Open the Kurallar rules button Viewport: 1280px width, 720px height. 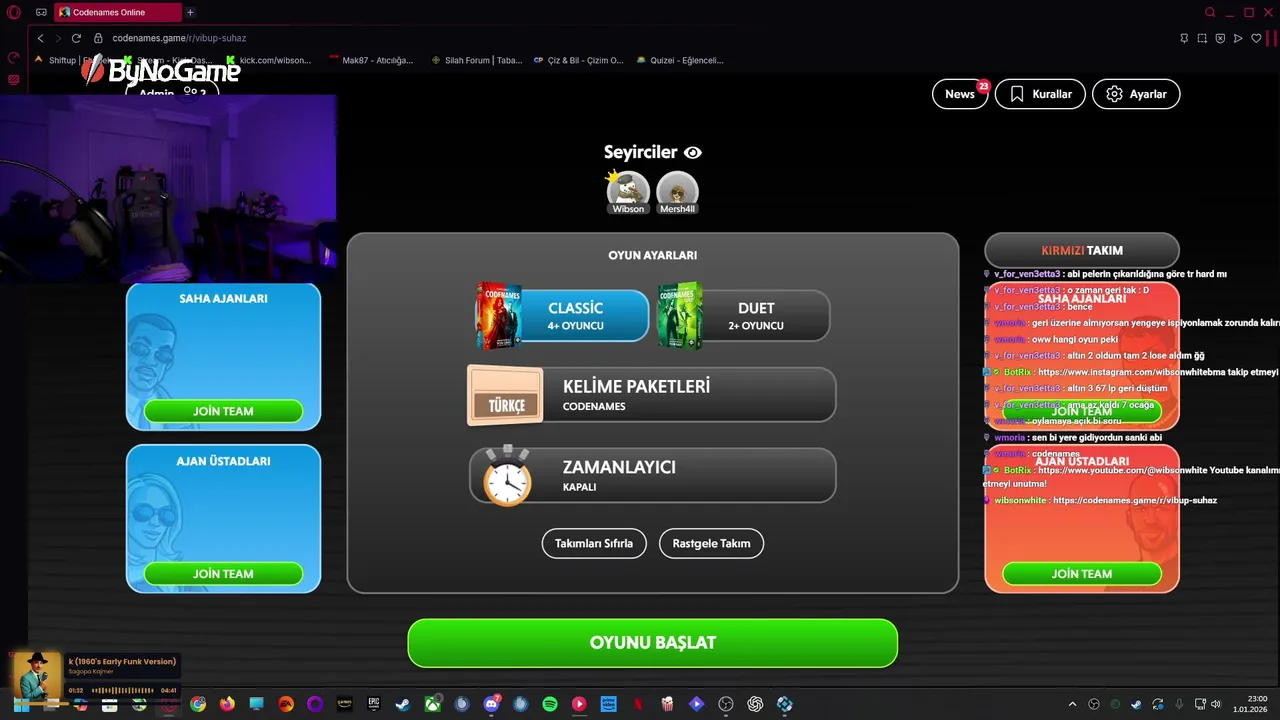coord(1040,94)
